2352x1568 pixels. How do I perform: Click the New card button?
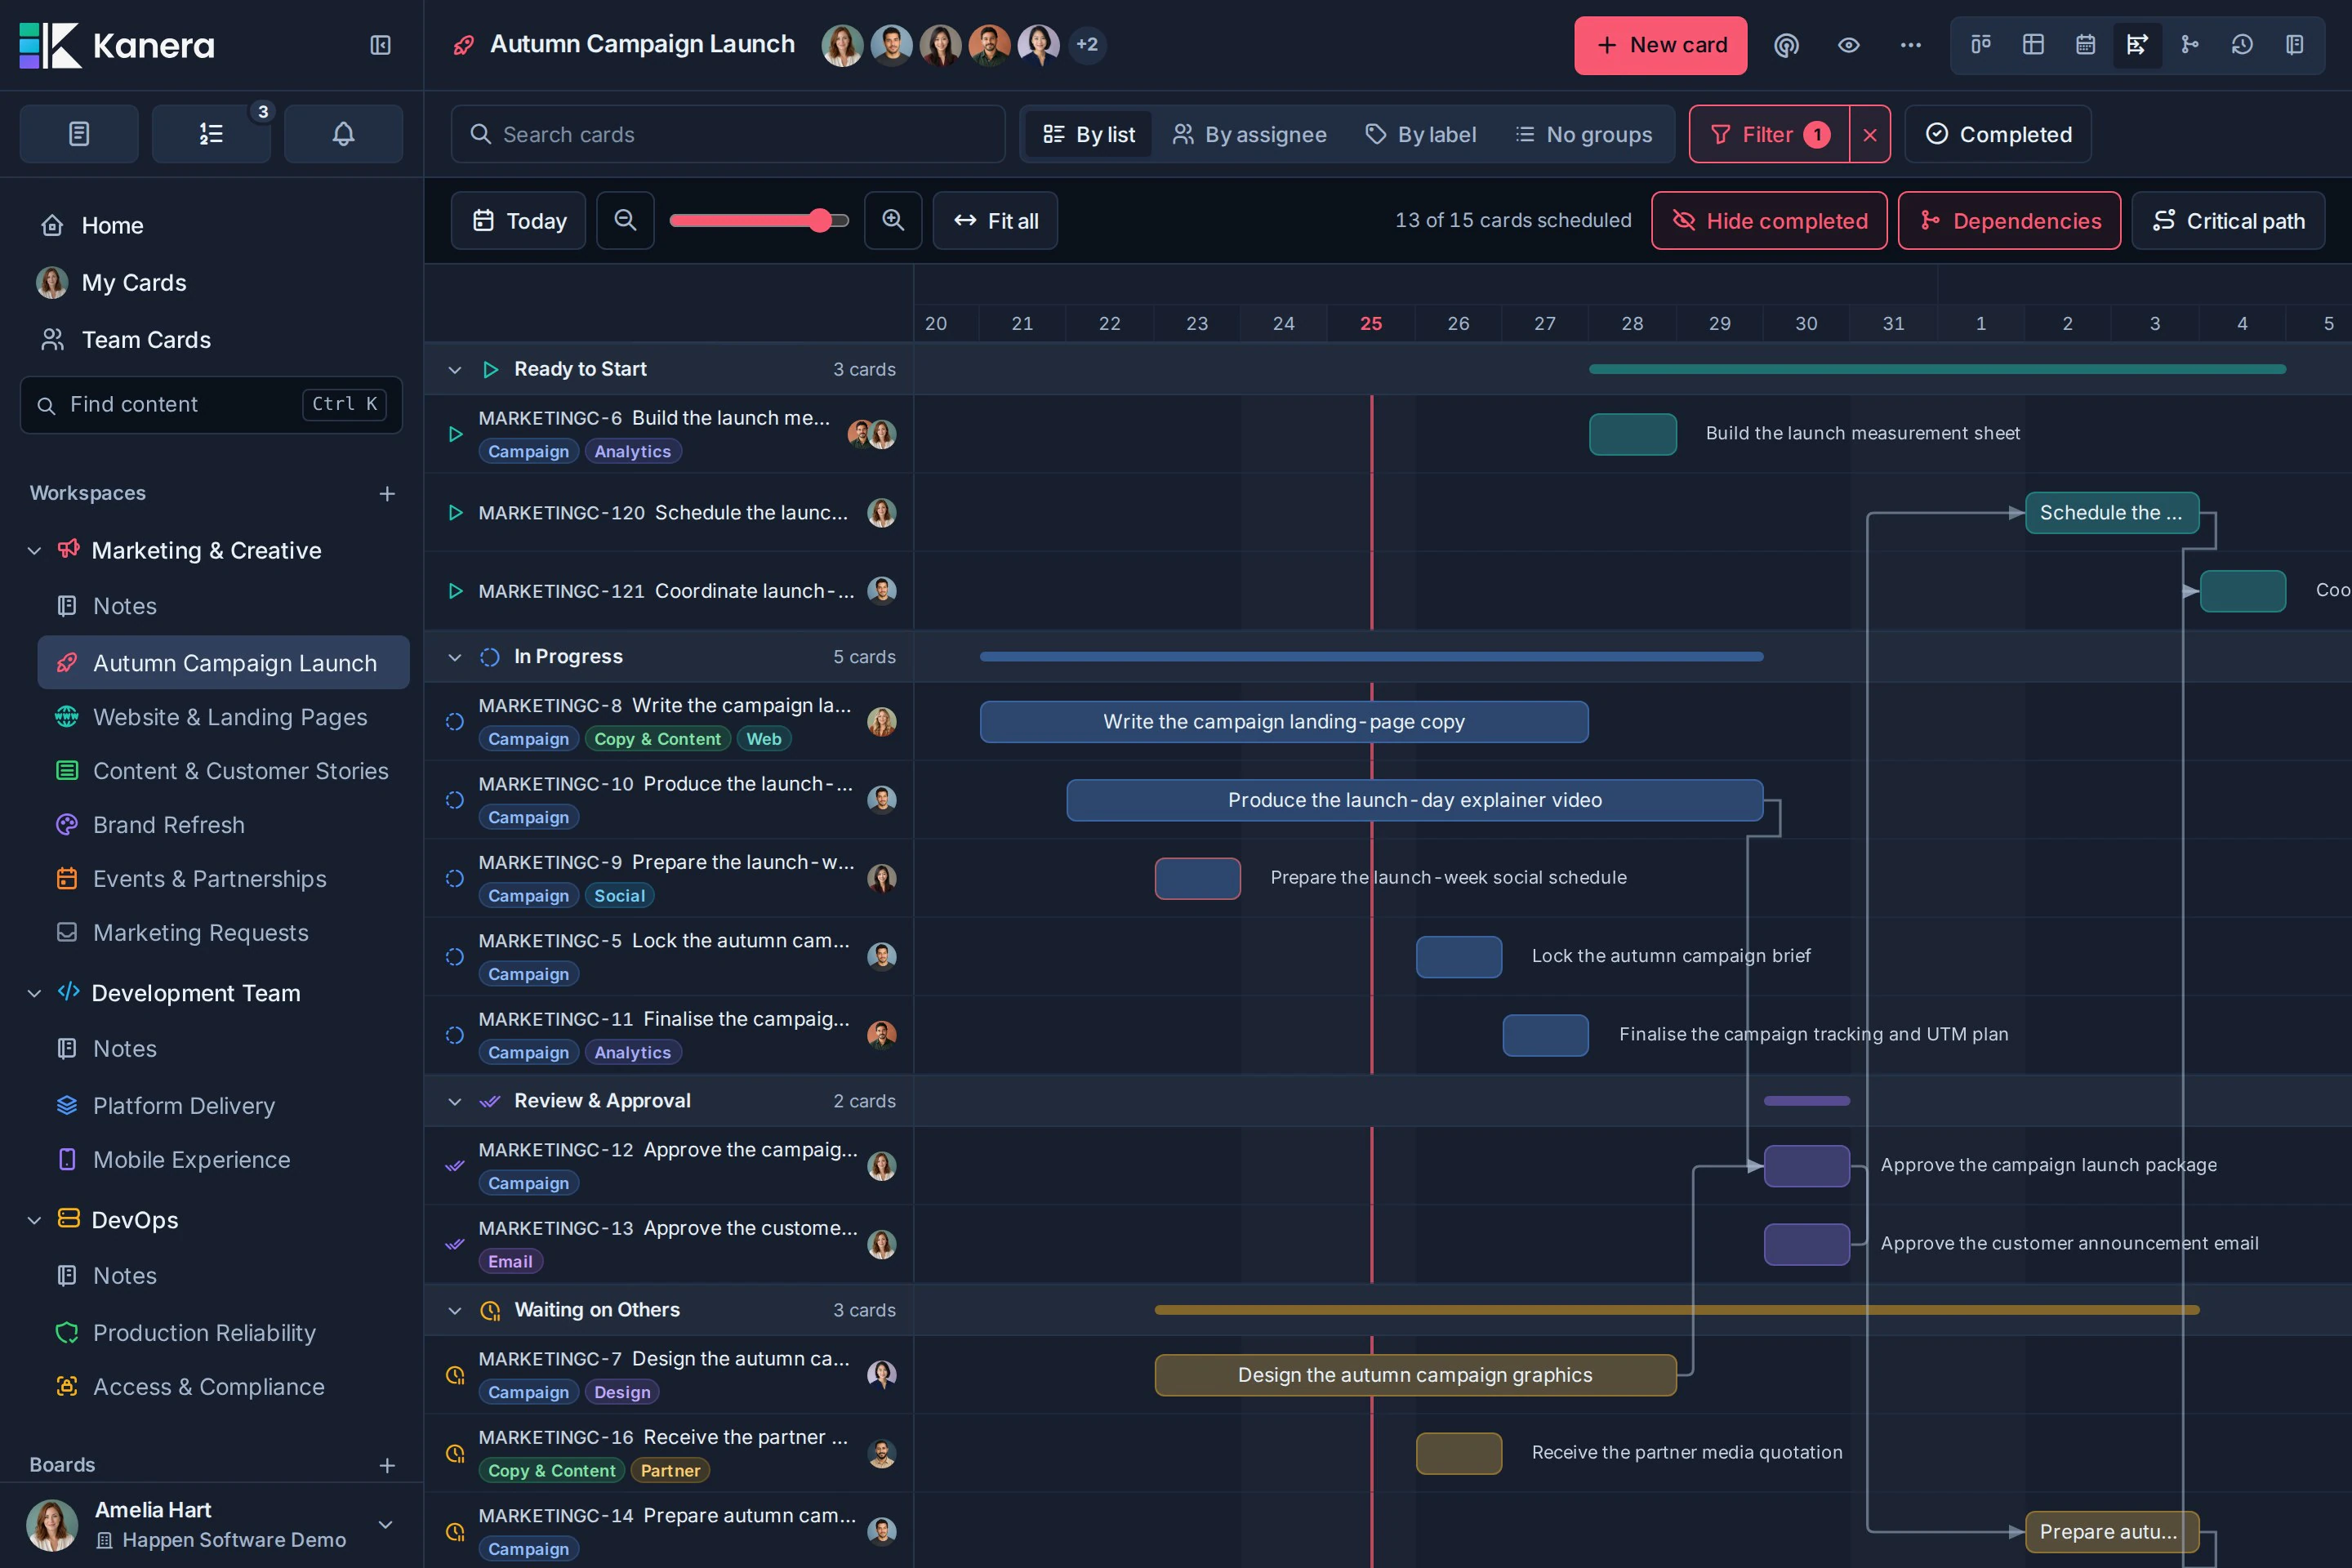1660,45
